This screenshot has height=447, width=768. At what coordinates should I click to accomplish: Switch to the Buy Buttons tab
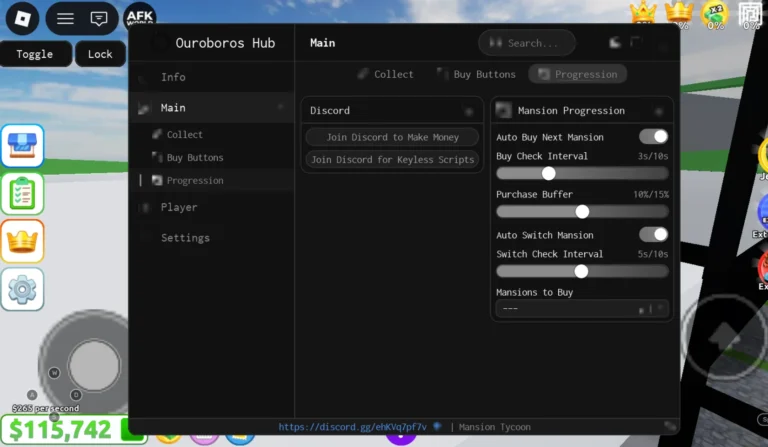(x=477, y=74)
